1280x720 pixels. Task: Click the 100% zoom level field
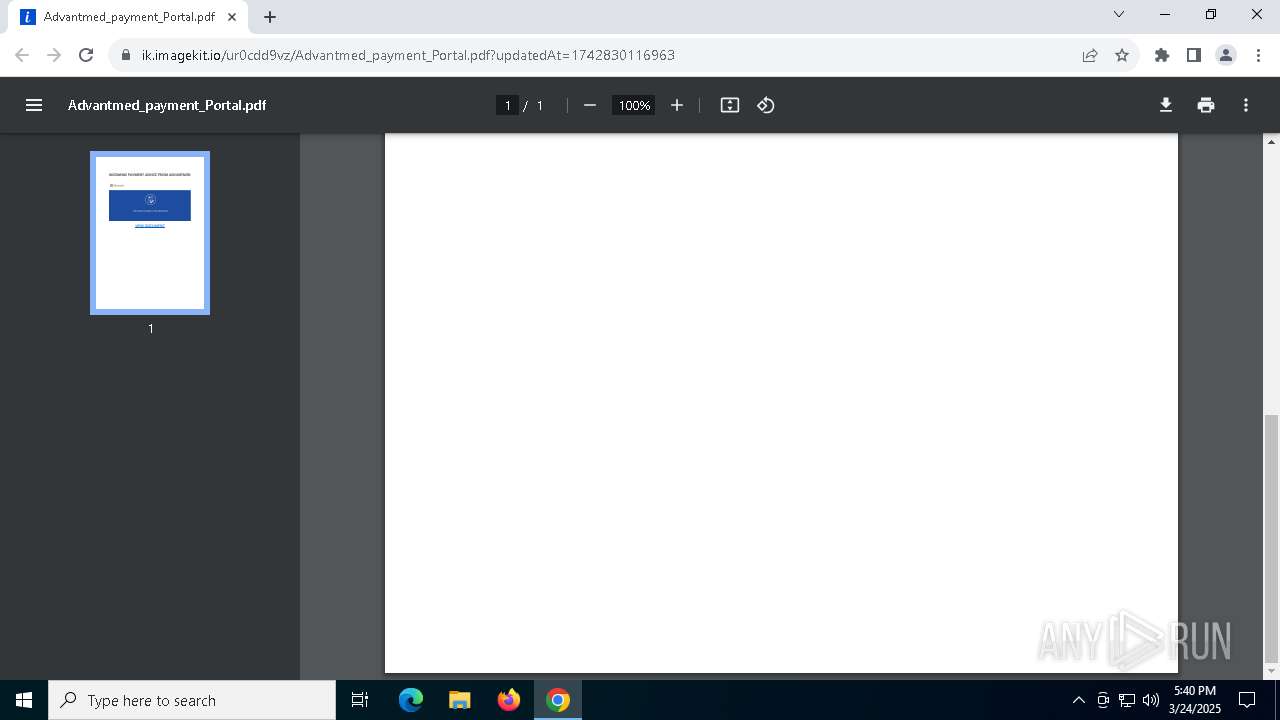click(x=634, y=105)
